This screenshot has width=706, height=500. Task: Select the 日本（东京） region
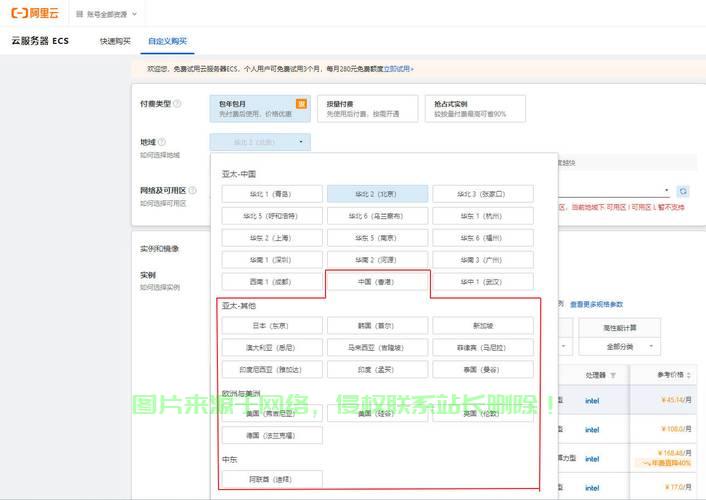(x=272, y=326)
